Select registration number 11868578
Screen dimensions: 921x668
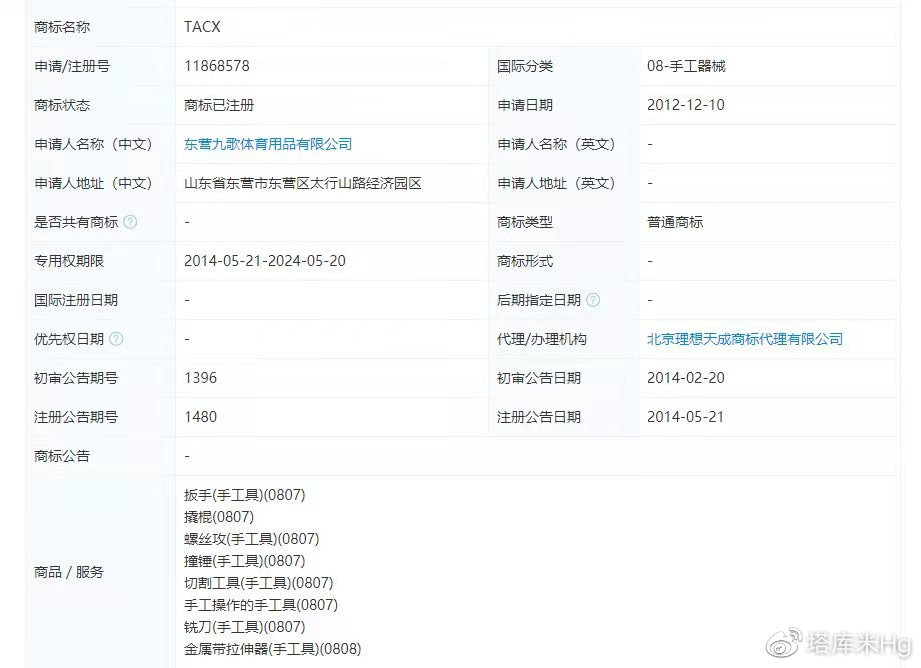coord(217,66)
